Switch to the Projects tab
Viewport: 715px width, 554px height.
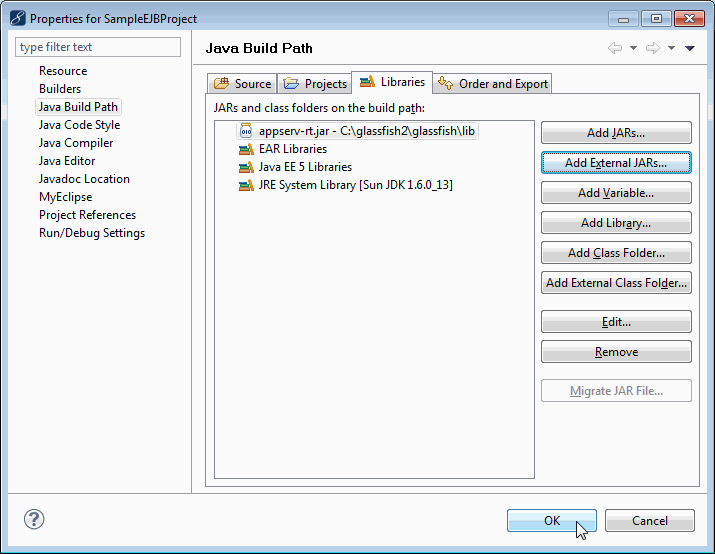315,84
